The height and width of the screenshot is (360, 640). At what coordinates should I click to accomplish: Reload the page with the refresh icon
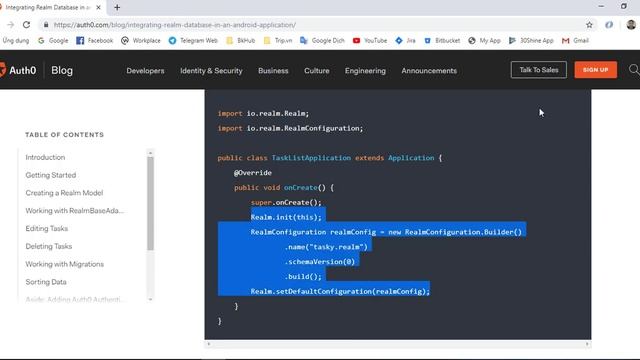pyautogui.click(x=27, y=25)
